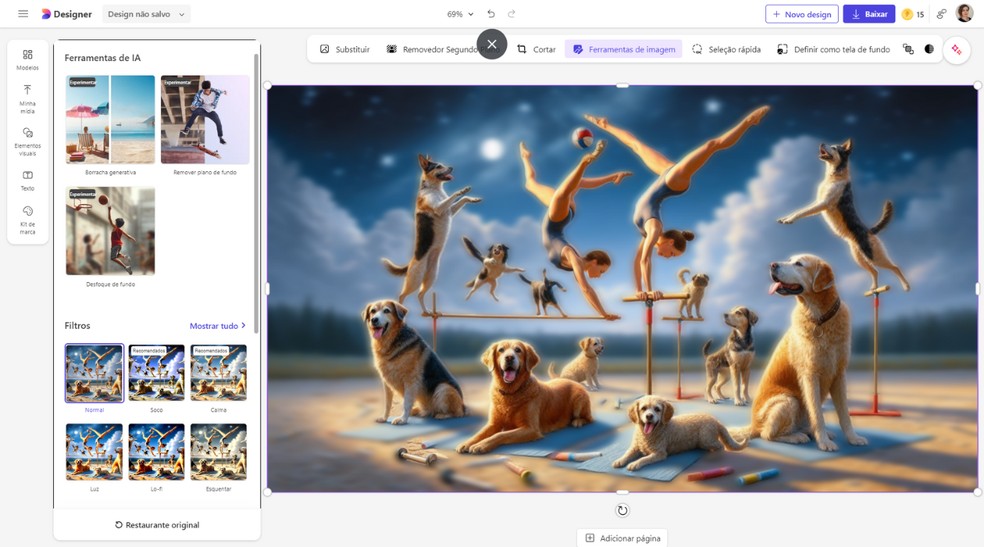Click the side panel vertical scrollbar
This screenshot has width=984, height=547.
tap(256, 193)
